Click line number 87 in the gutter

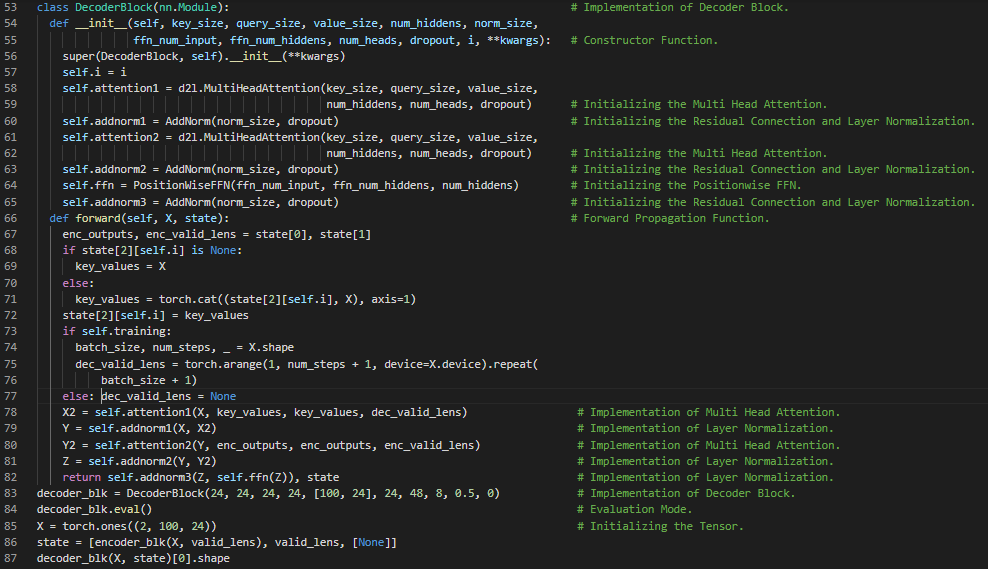tap(14, 558)
